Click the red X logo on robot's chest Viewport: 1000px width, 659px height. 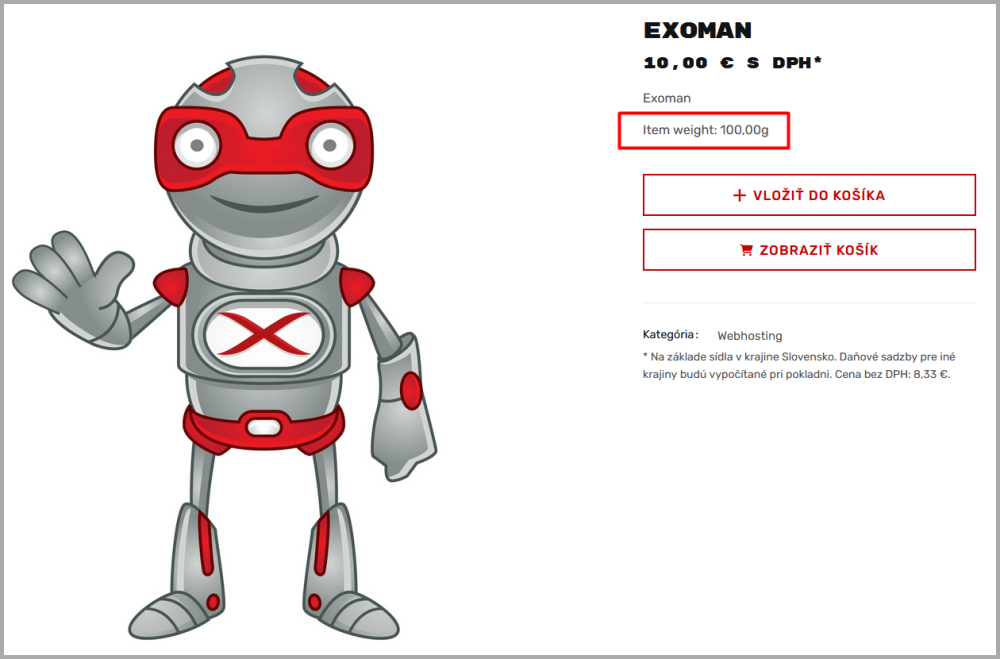(263, 334)
